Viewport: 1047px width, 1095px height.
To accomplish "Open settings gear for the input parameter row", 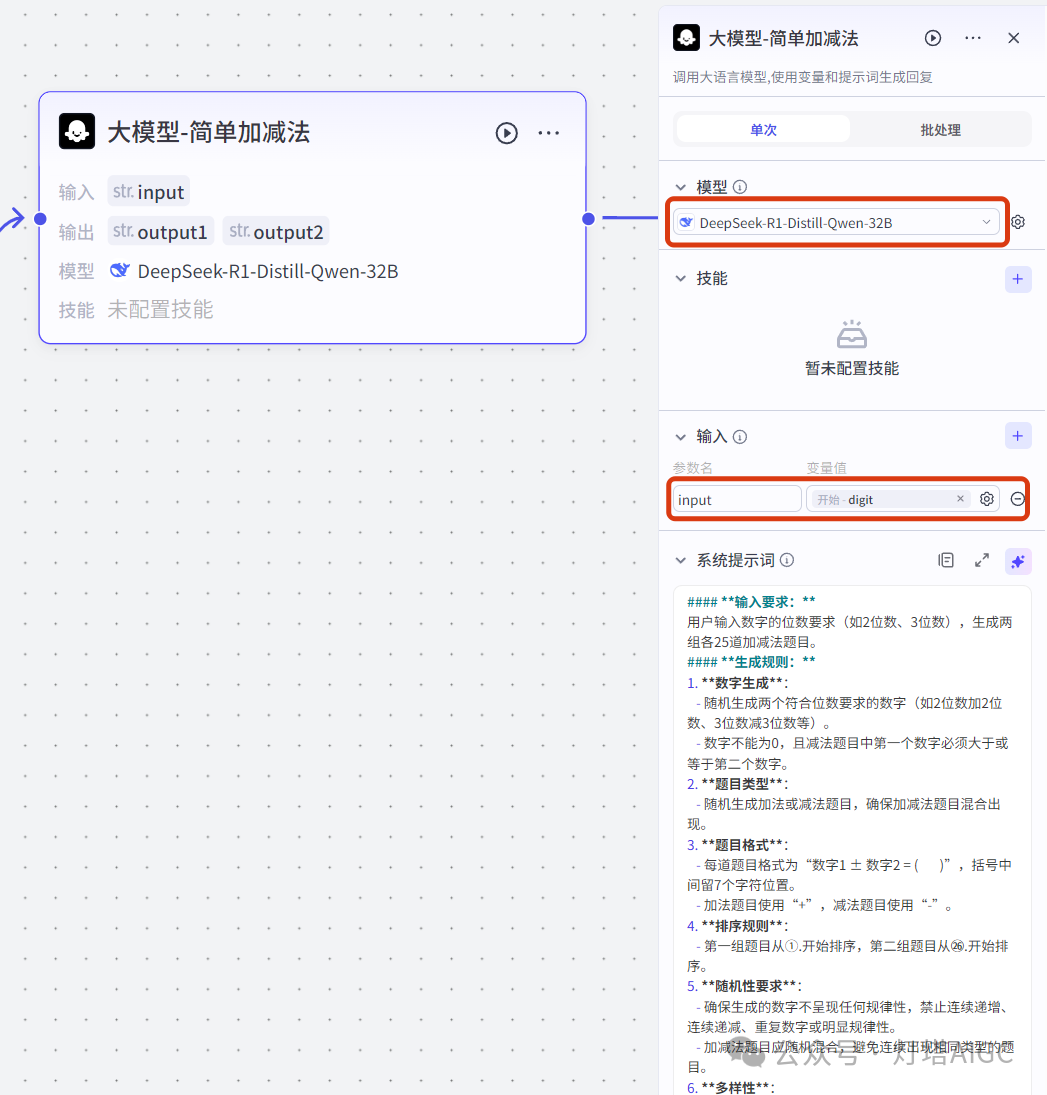I will tap(986, 499).
